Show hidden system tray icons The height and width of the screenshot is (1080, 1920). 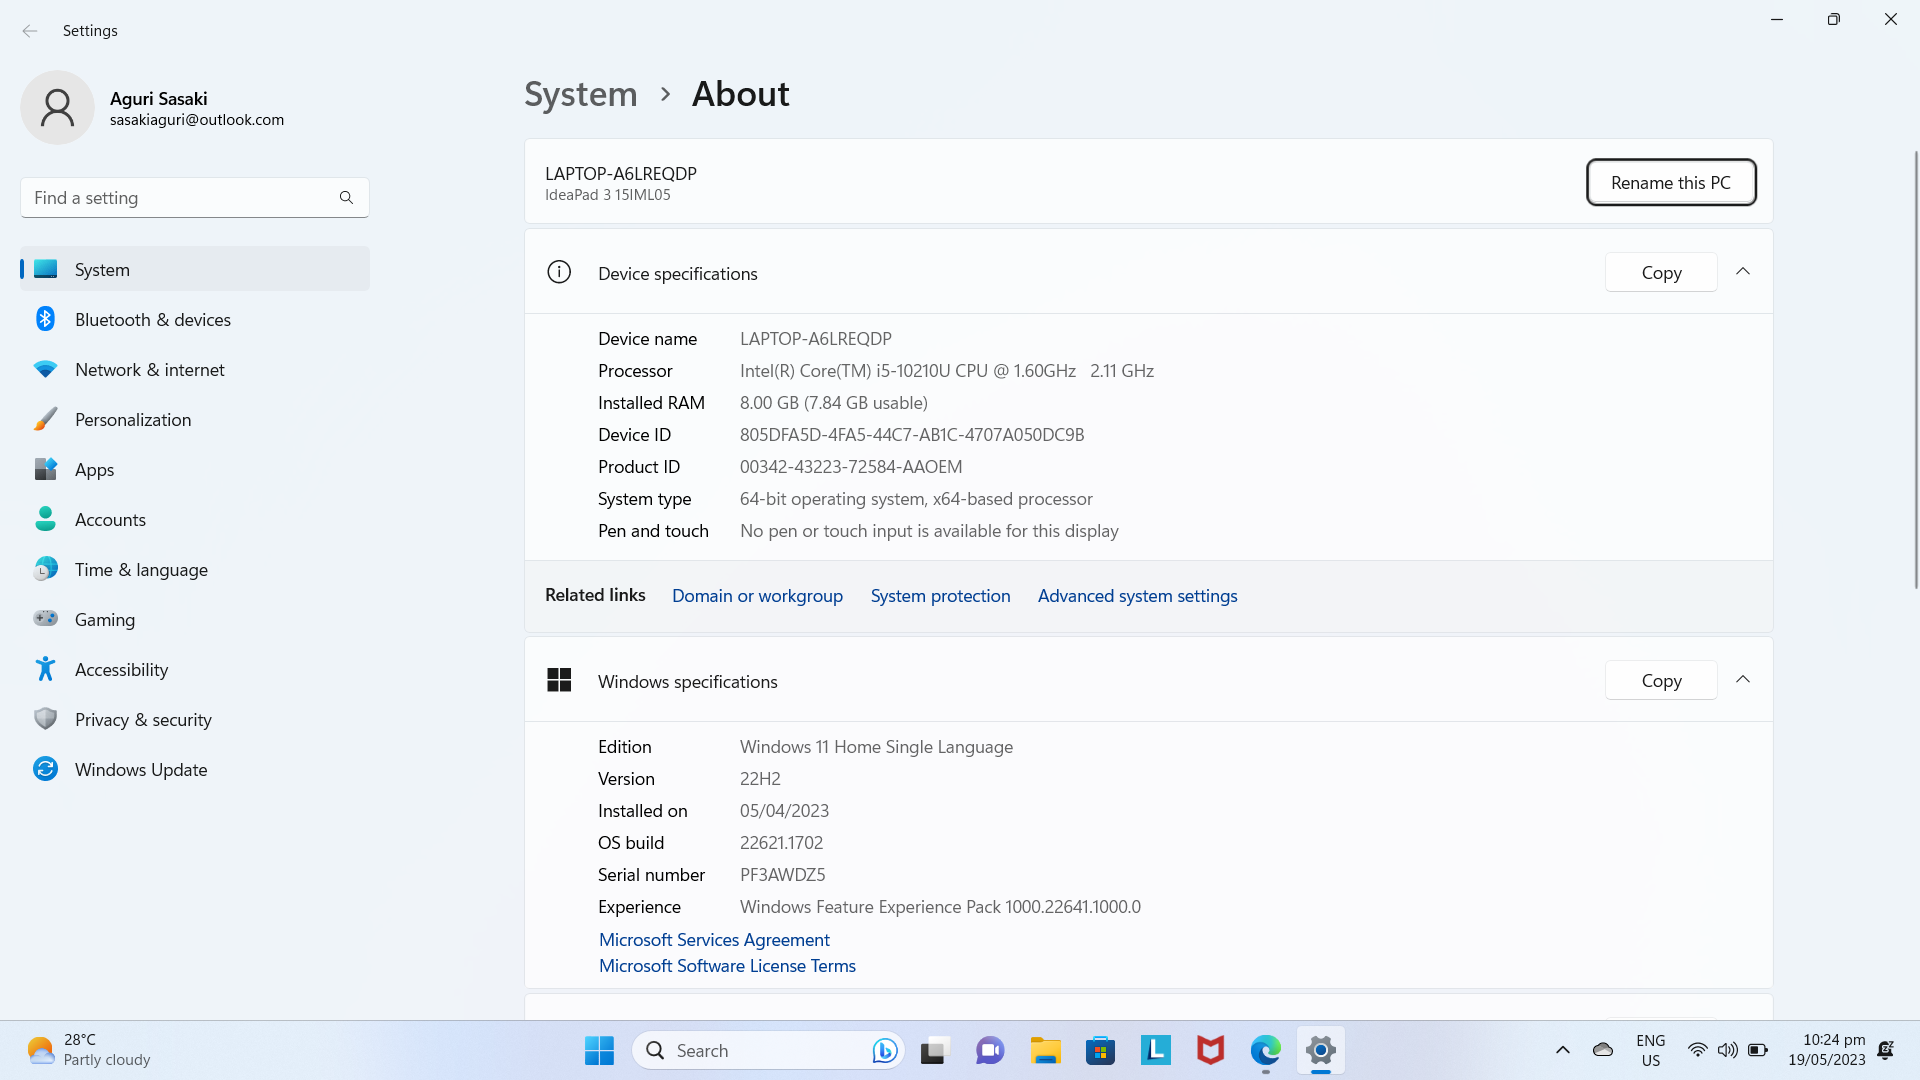1562,1050
